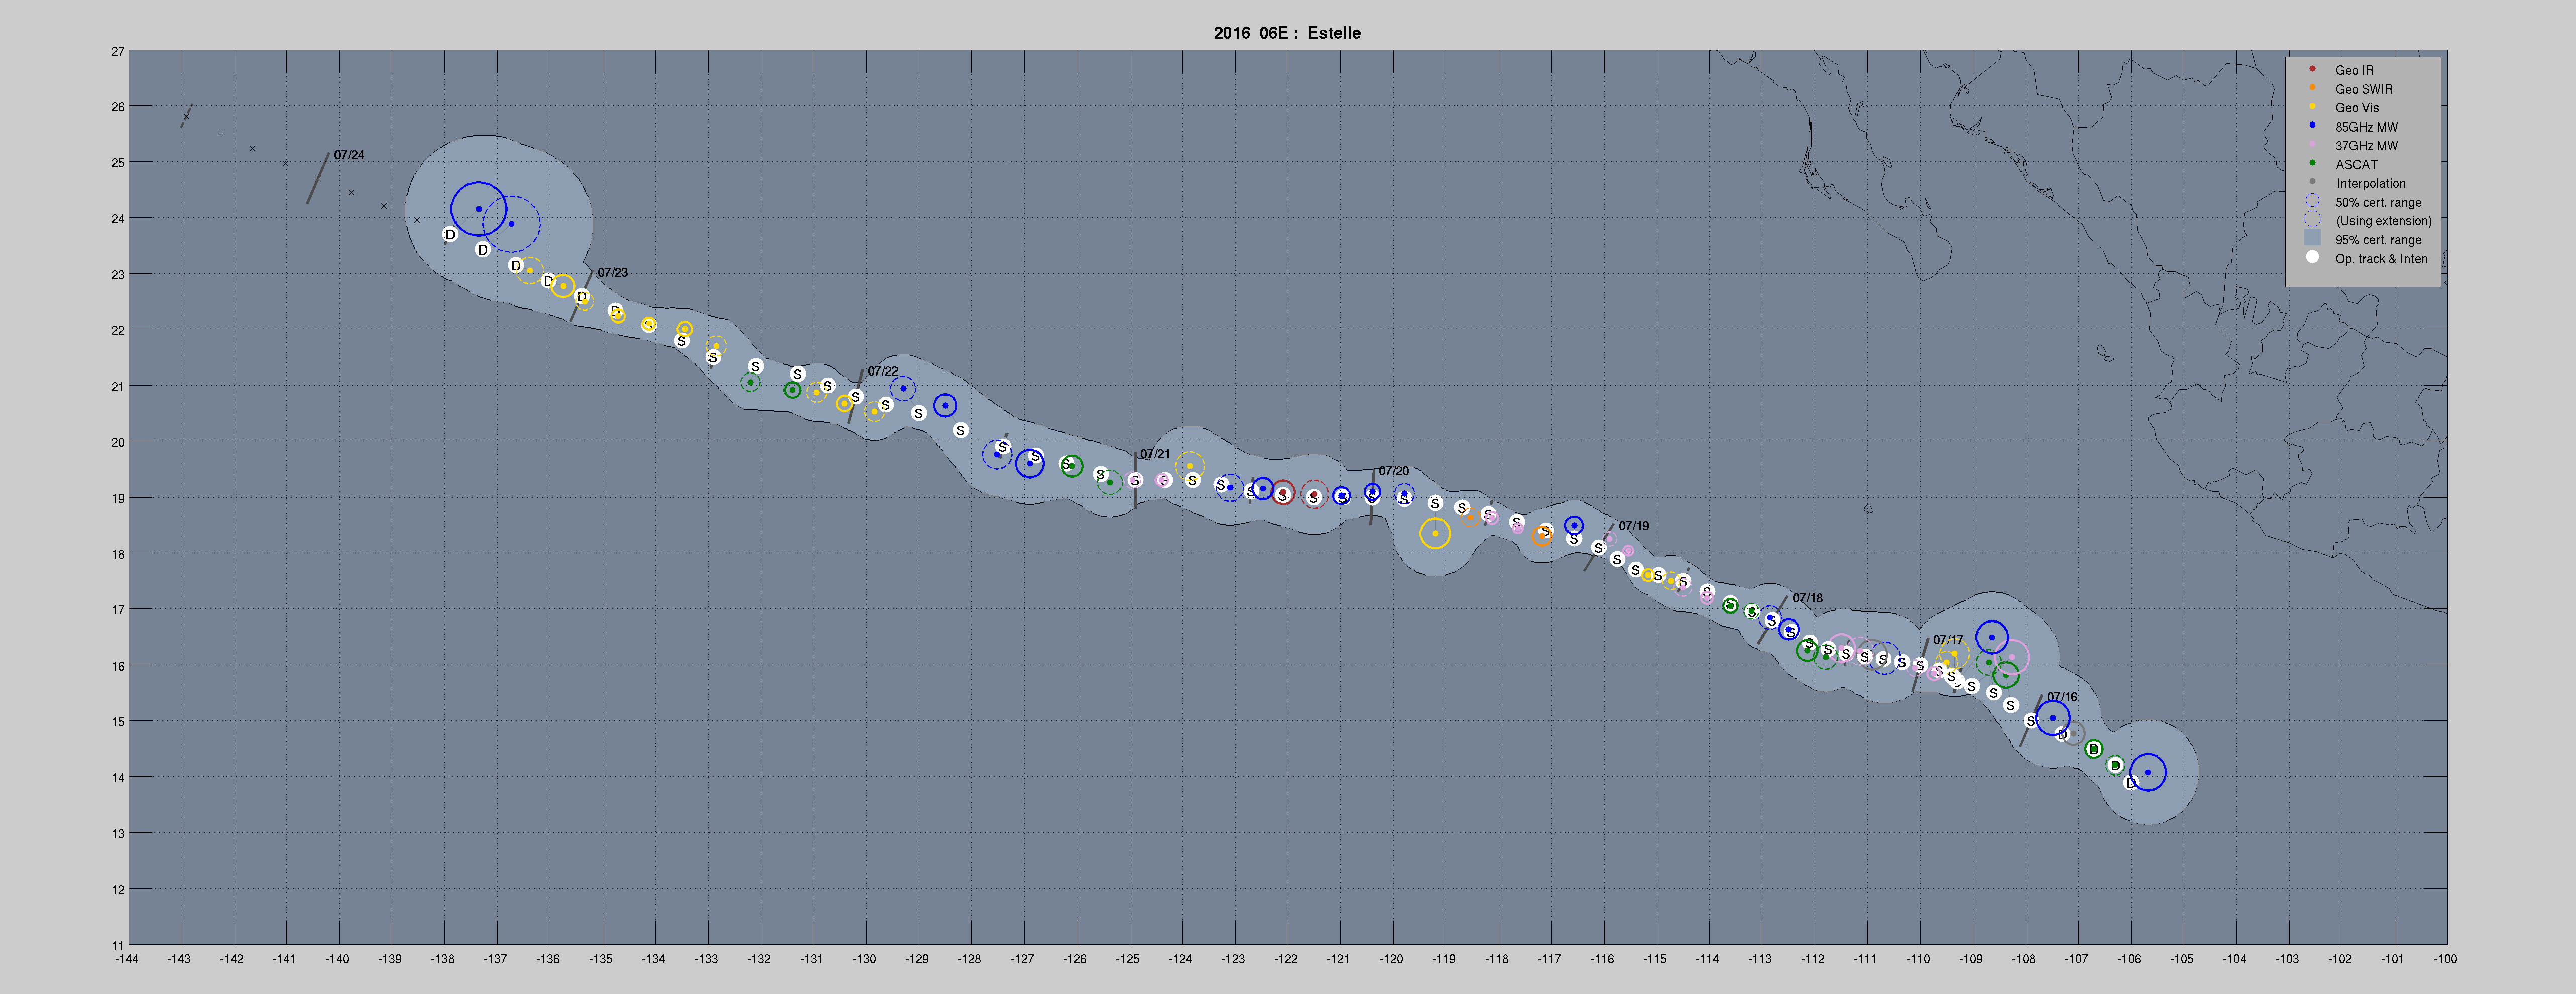This screenshot has height=994, width=2576.
Task: Select the green ASCAT legend dot
Action: [x=2312, y=163]
